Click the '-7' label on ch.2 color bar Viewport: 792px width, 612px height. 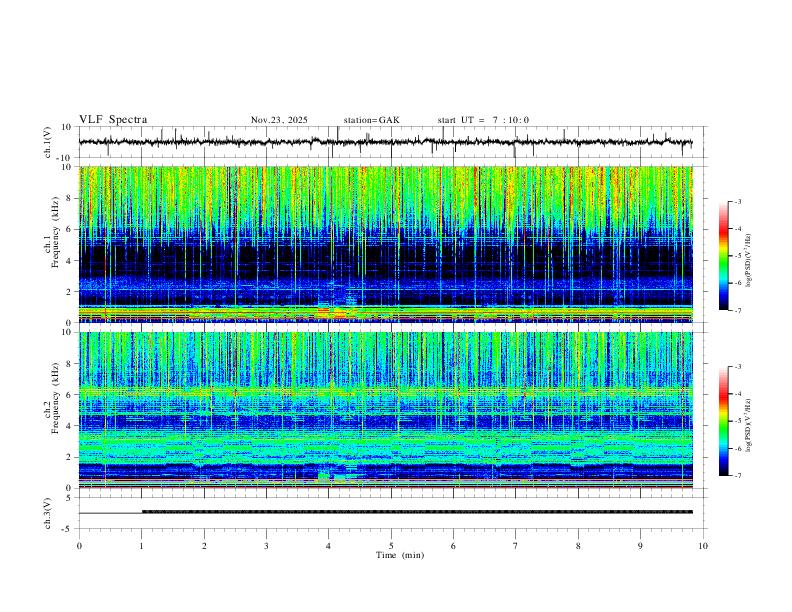[x=737, y=476]
